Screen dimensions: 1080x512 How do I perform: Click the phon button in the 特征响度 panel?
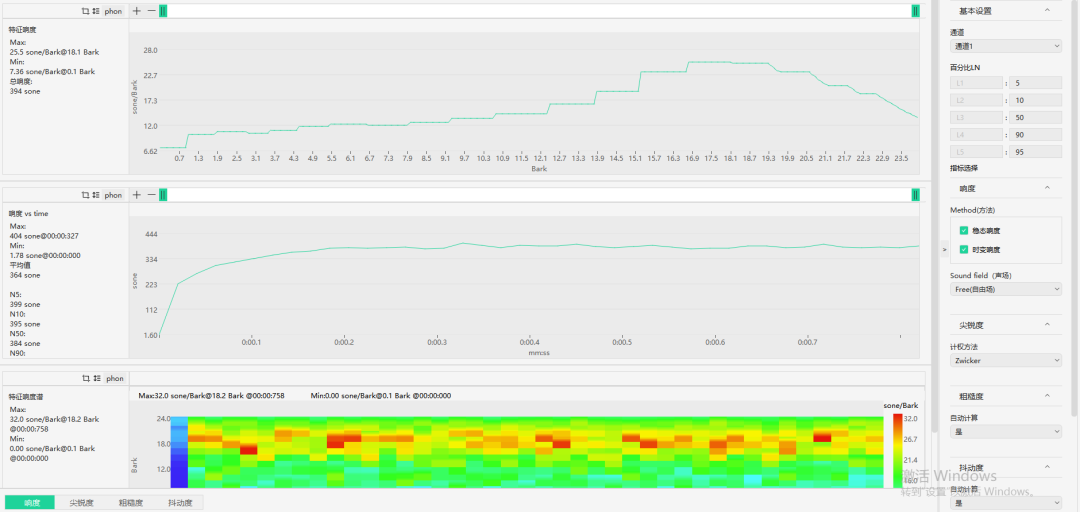114,11
